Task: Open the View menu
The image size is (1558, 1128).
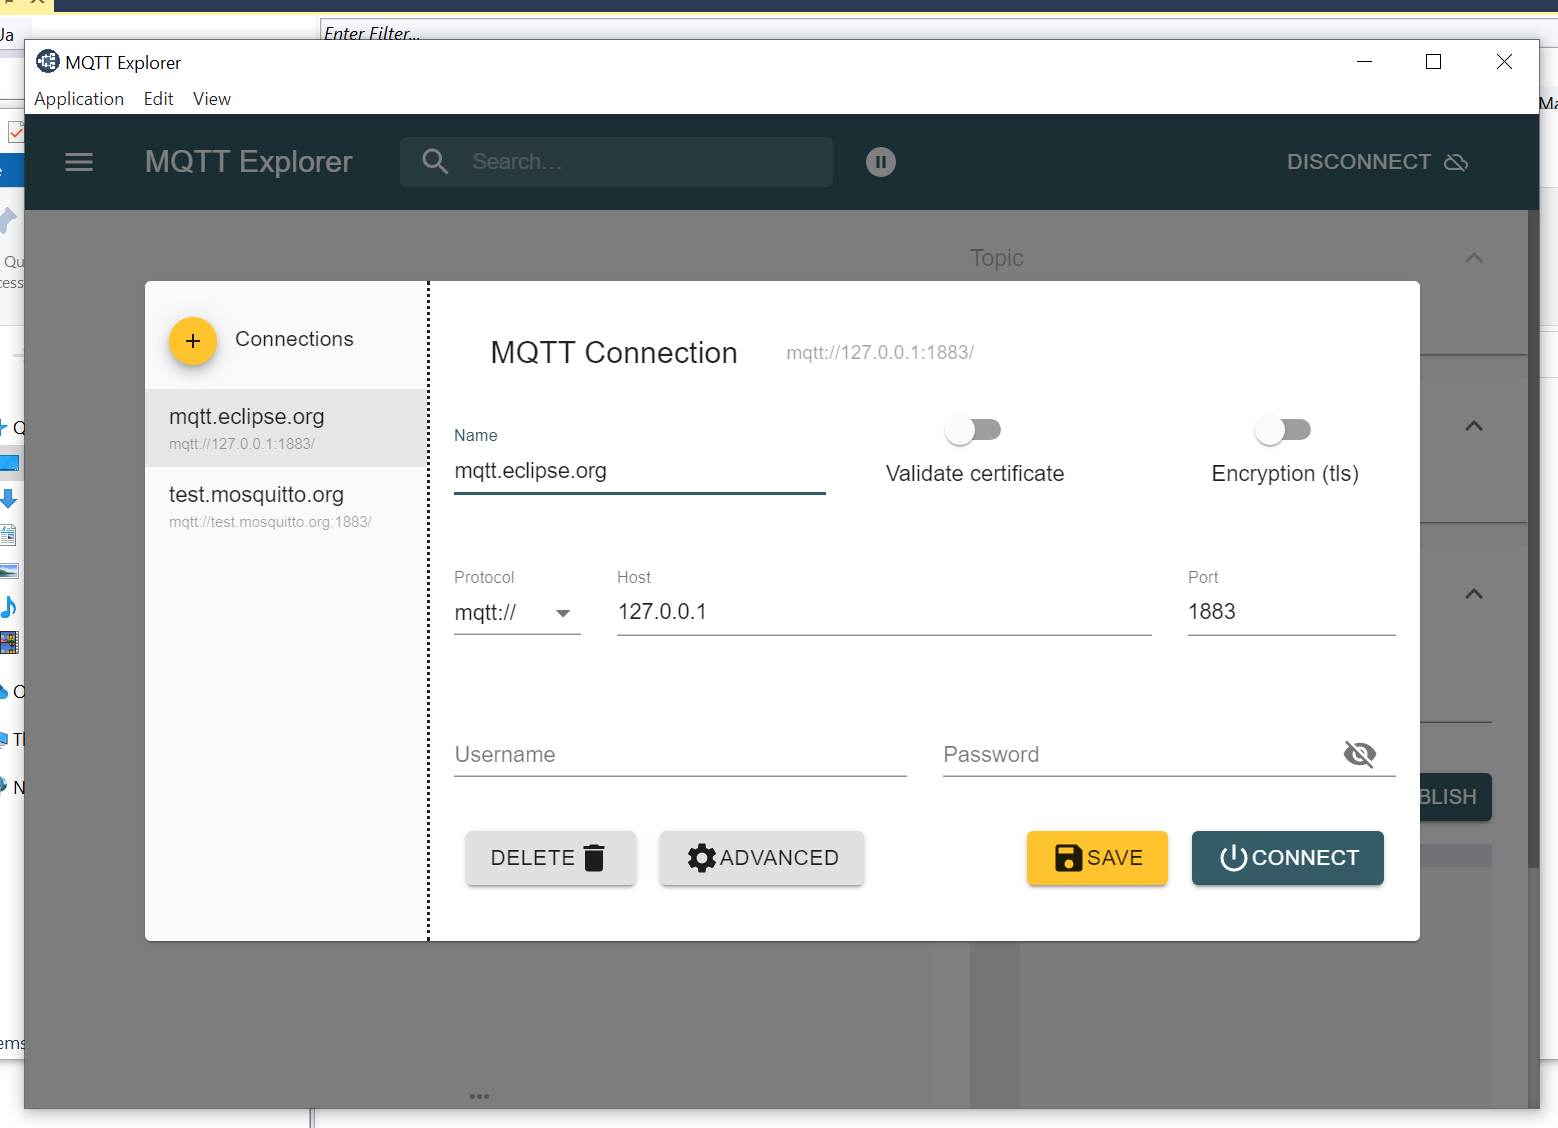Action: (x=212, y=99)
